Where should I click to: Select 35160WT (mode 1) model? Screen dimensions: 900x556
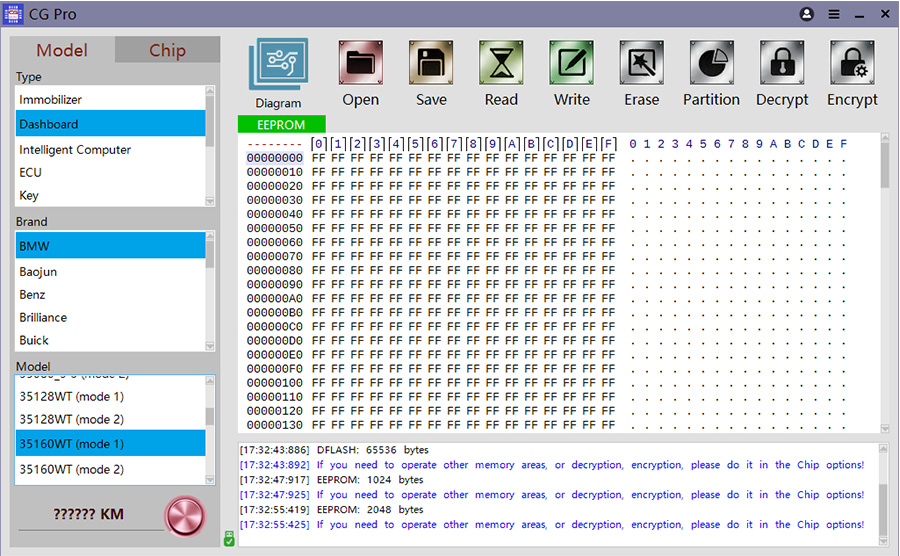pos(110,443)
